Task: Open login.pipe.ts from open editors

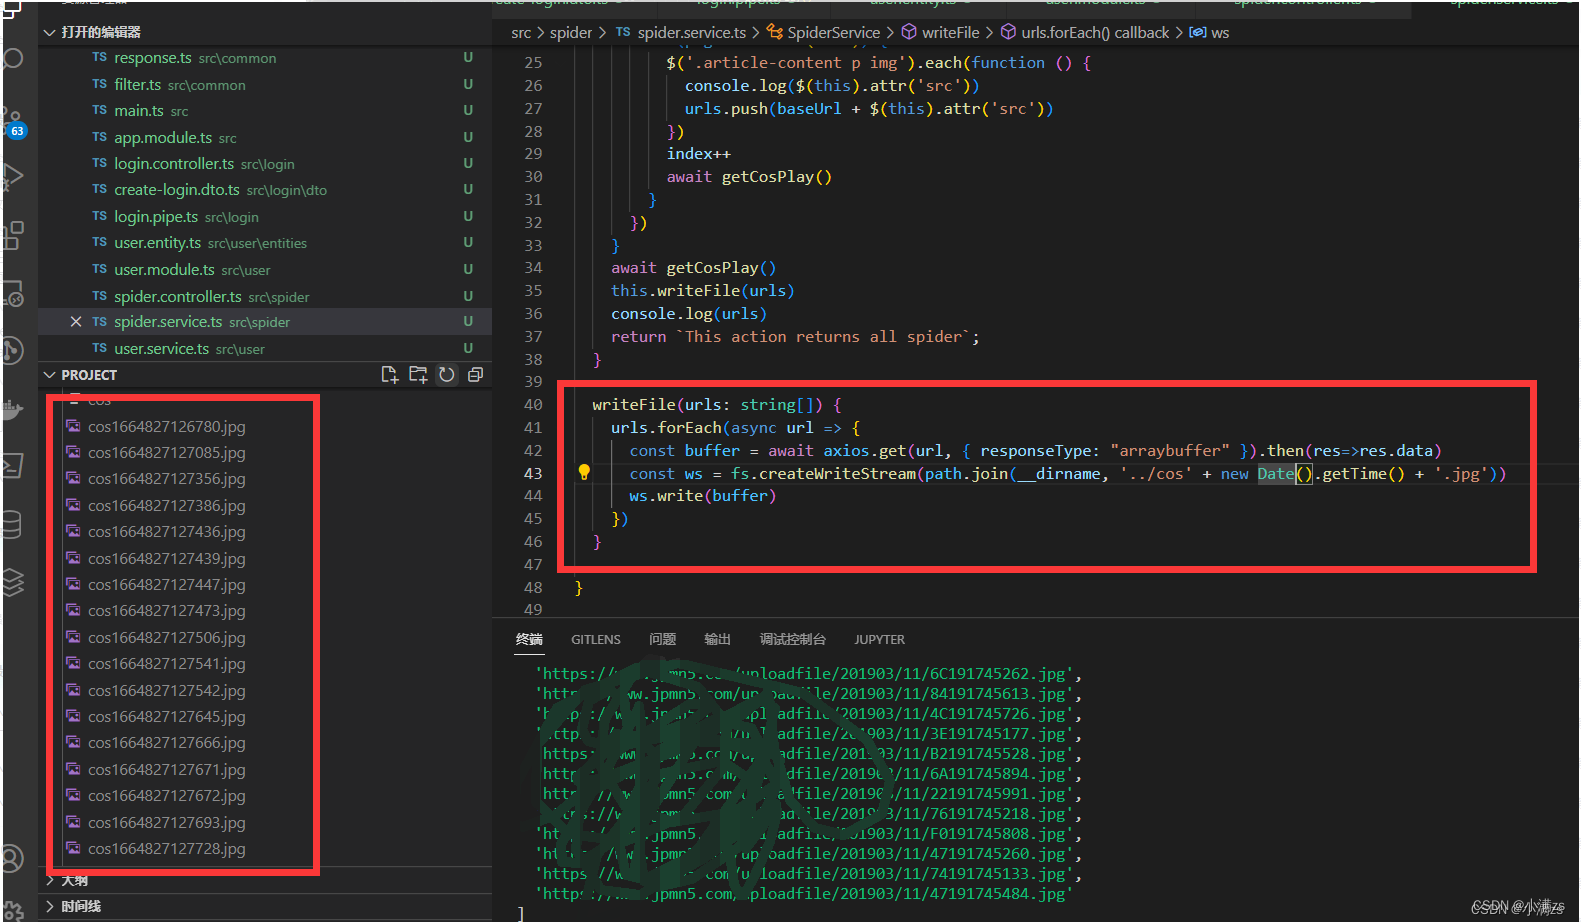Action: point(265,216)
